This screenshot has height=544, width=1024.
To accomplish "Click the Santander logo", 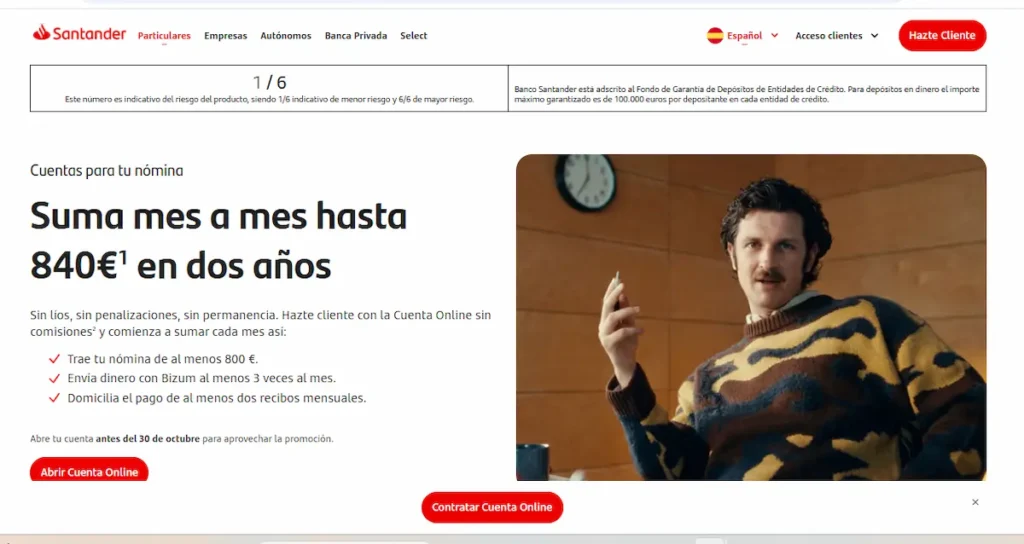I will 80,33.
